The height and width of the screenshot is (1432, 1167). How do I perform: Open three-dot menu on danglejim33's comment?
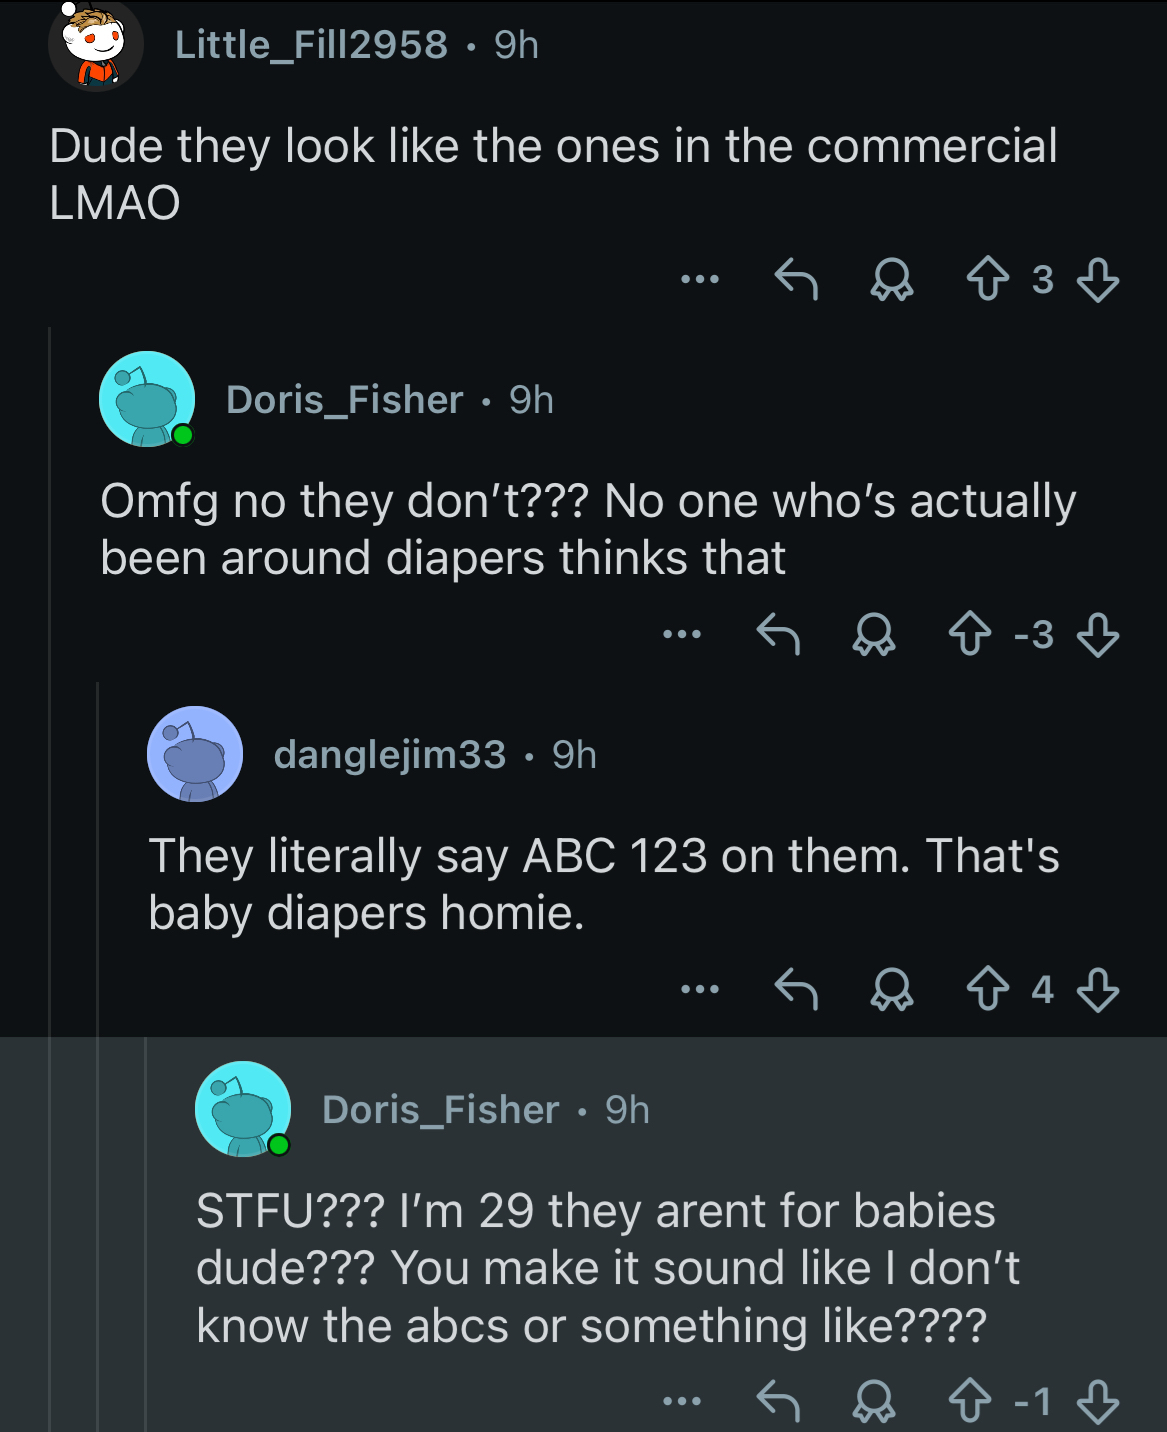(x=700, y=989)
